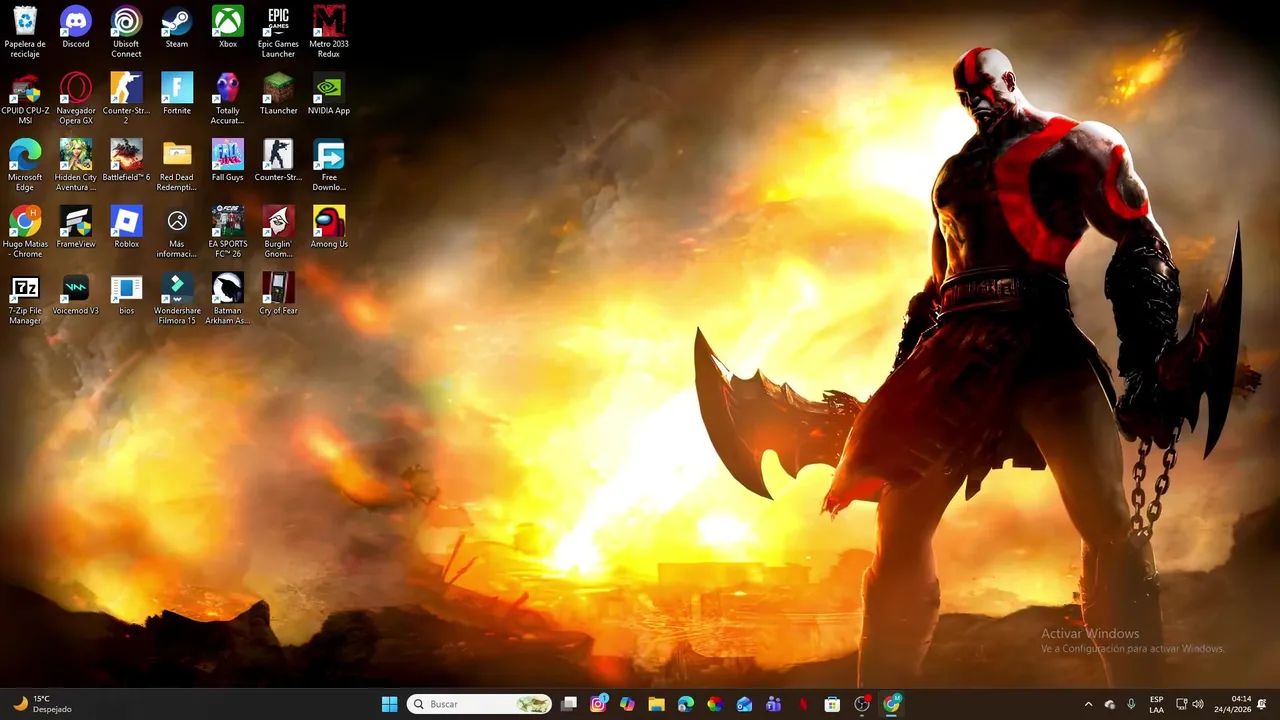The width and height of the screenshot is (1280, 720).
Task: Select the Metro 2033 Redux icon
Action: (329, 32)
